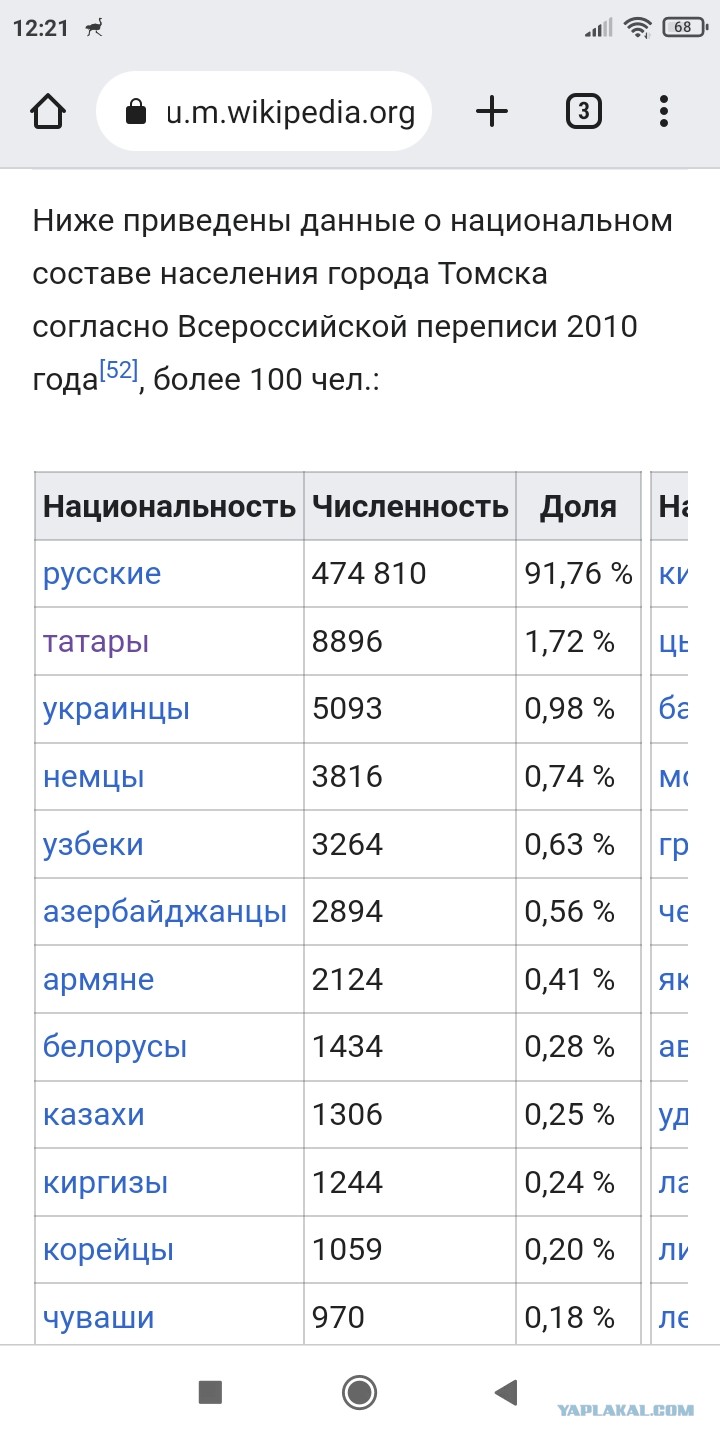Screen dimensions: 720x1440
Task: Open the русские link
Action: (x=101, y=574)
